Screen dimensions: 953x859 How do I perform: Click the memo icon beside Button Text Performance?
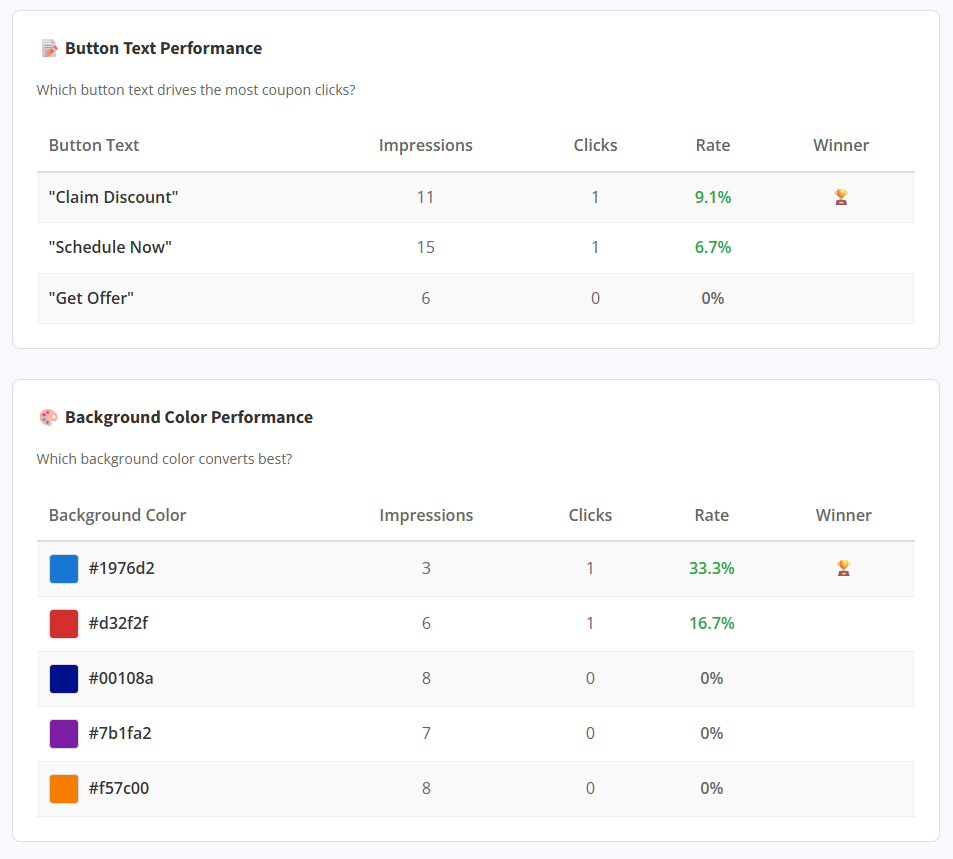click(x=48, y=48)
